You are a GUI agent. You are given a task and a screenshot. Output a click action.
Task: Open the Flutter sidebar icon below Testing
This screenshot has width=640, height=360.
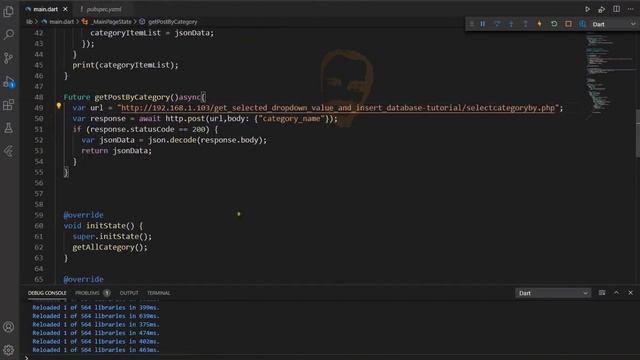(x=9, y=151)
